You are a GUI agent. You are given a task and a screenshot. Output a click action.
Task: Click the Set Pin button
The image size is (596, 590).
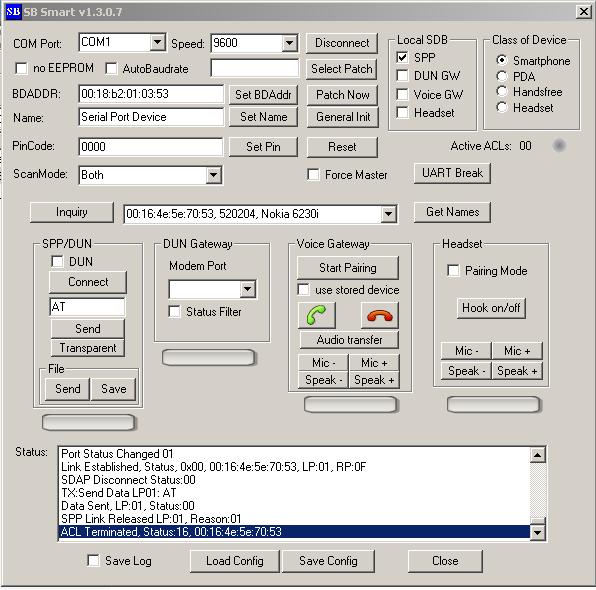pyautogui.click(x=263, y=147)
